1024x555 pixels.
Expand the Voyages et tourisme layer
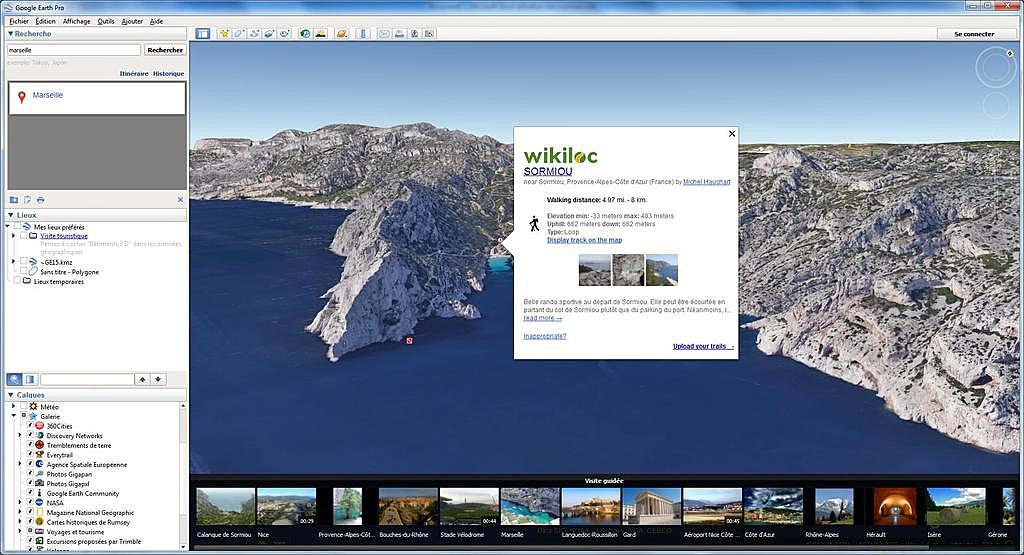pos(20,531)
